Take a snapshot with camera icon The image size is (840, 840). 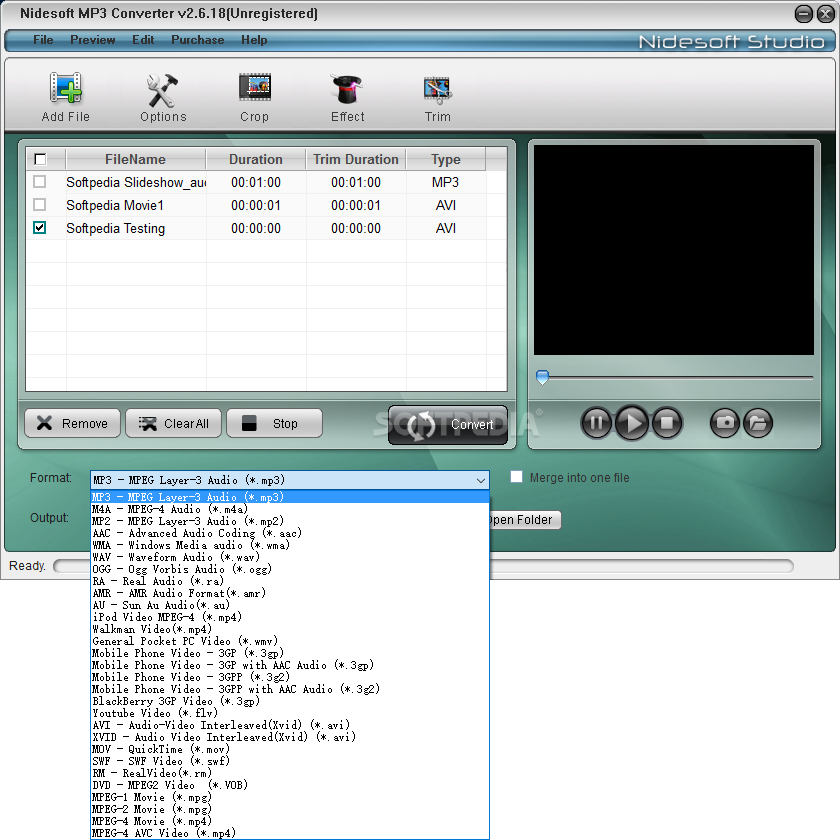point(725,423)
